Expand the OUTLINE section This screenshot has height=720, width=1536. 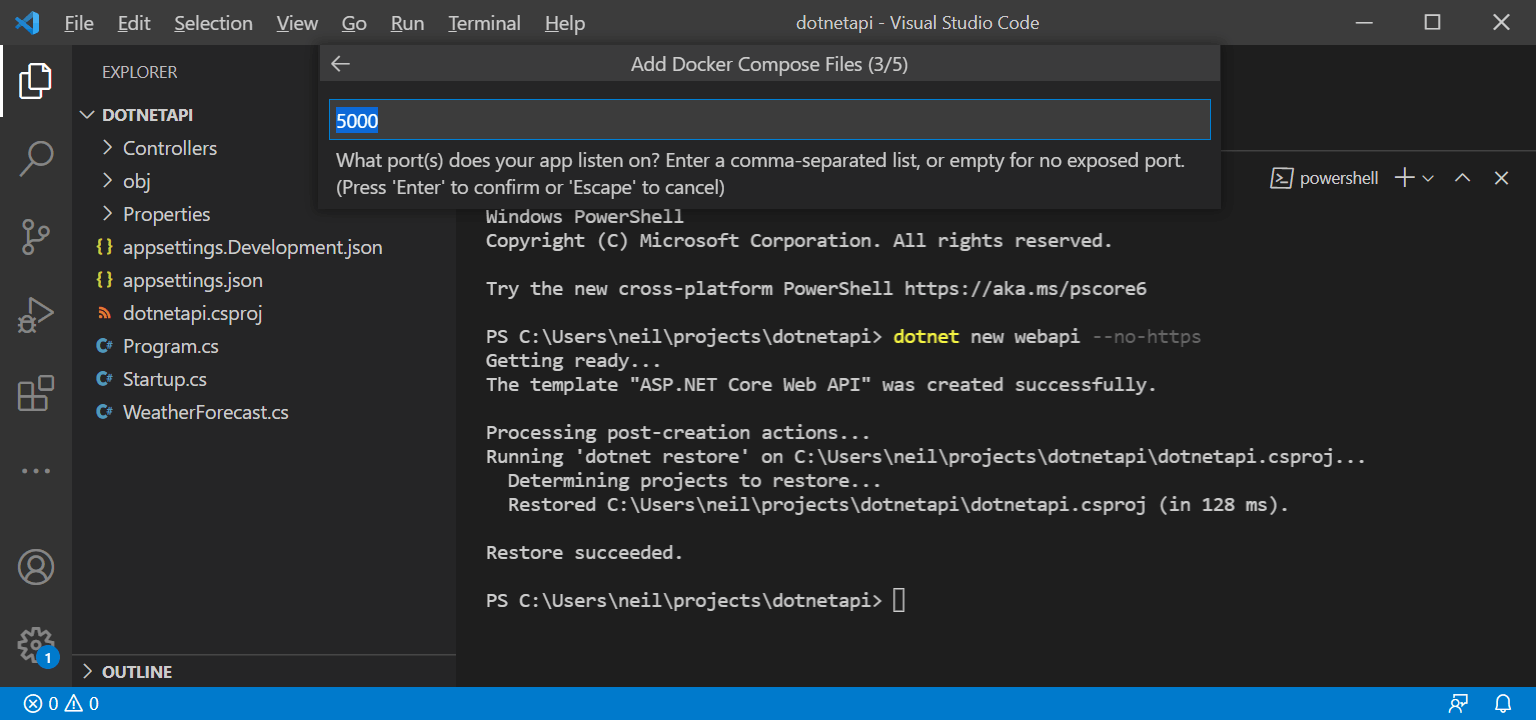(137, 671)
